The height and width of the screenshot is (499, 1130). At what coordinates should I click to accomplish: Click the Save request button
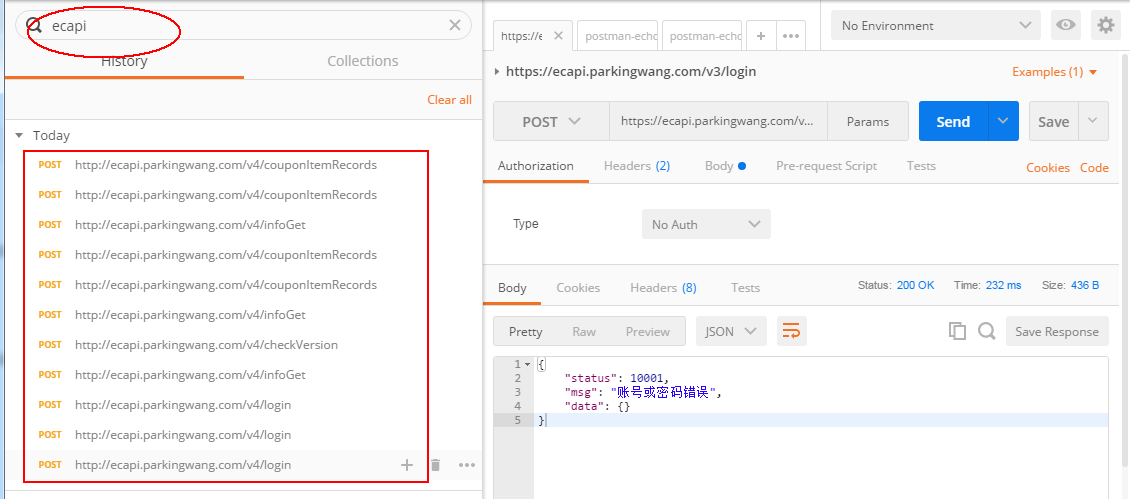pyautogui.click(x=1054, y=121)
